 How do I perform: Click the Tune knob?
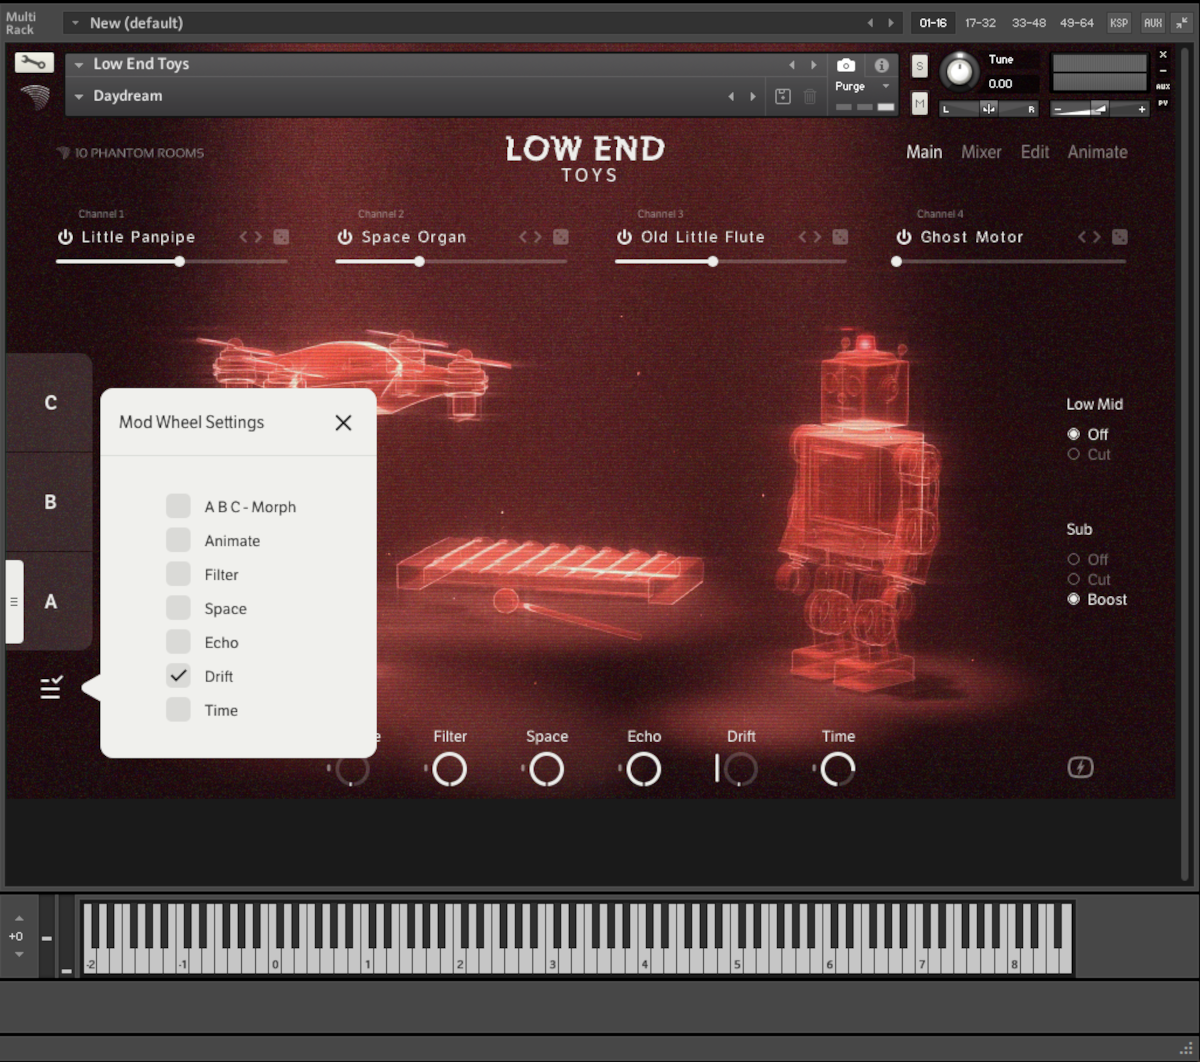tap(959, 70)
